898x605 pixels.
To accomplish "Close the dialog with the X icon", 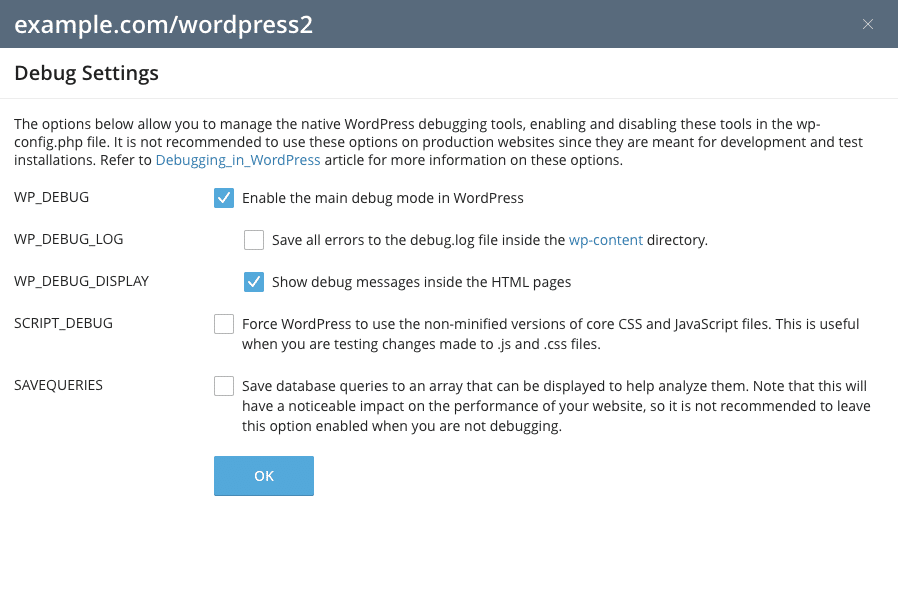I will 868,24.
